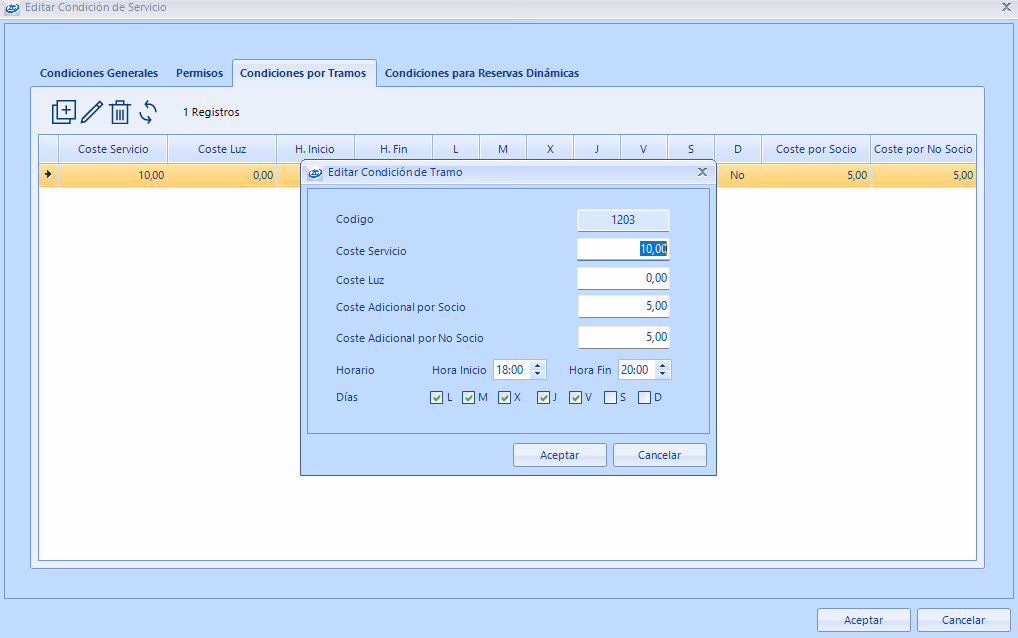Image resolution: width=1018 pixels, height=638 pixels.
Task: Increase Hora Inicio with up arrow
Action: [538, 365]
